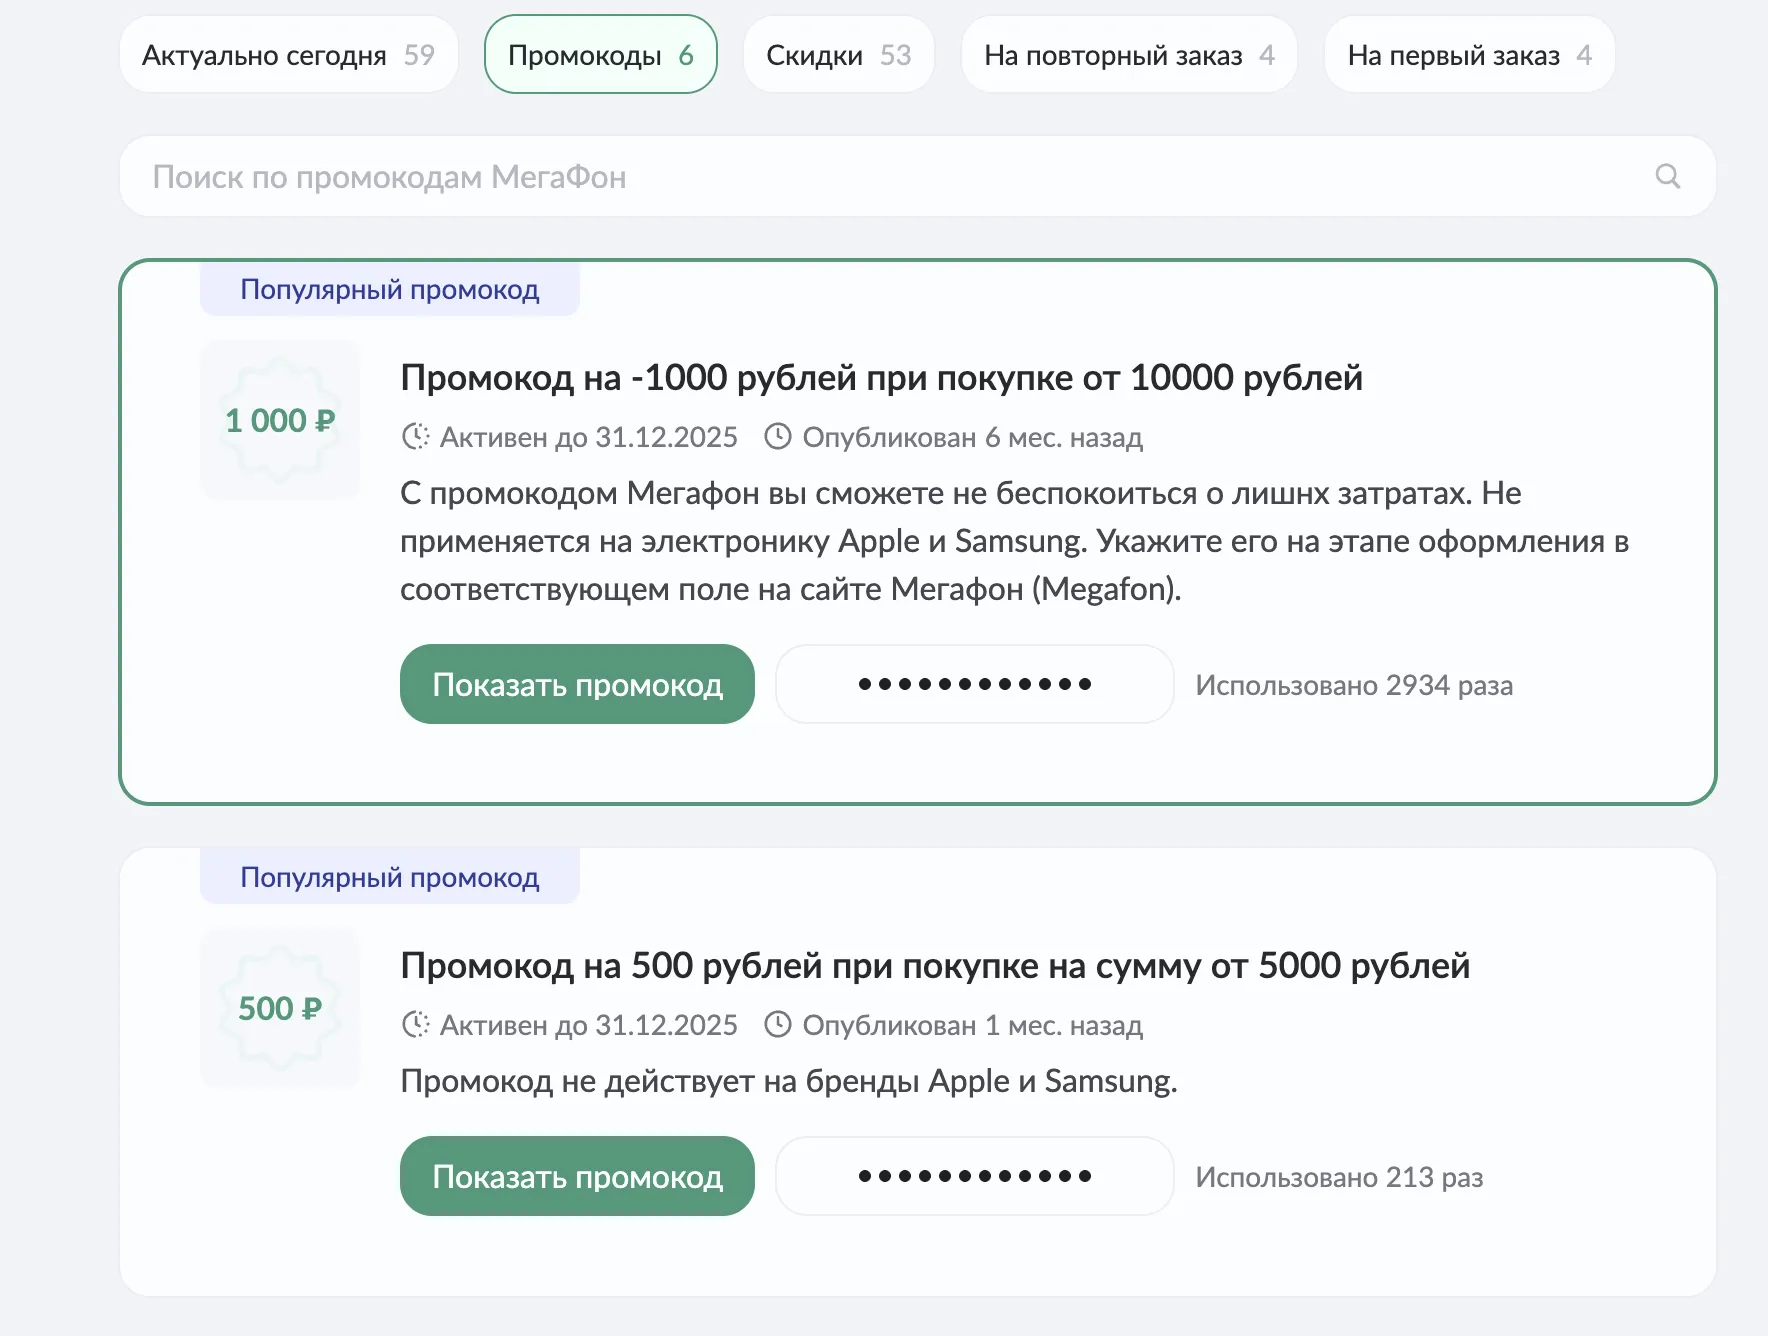This screenshot has height=1336, width=1768.
Task: Click the validity clock icon on the 500 rubles card
Action: pos(413,1024)
